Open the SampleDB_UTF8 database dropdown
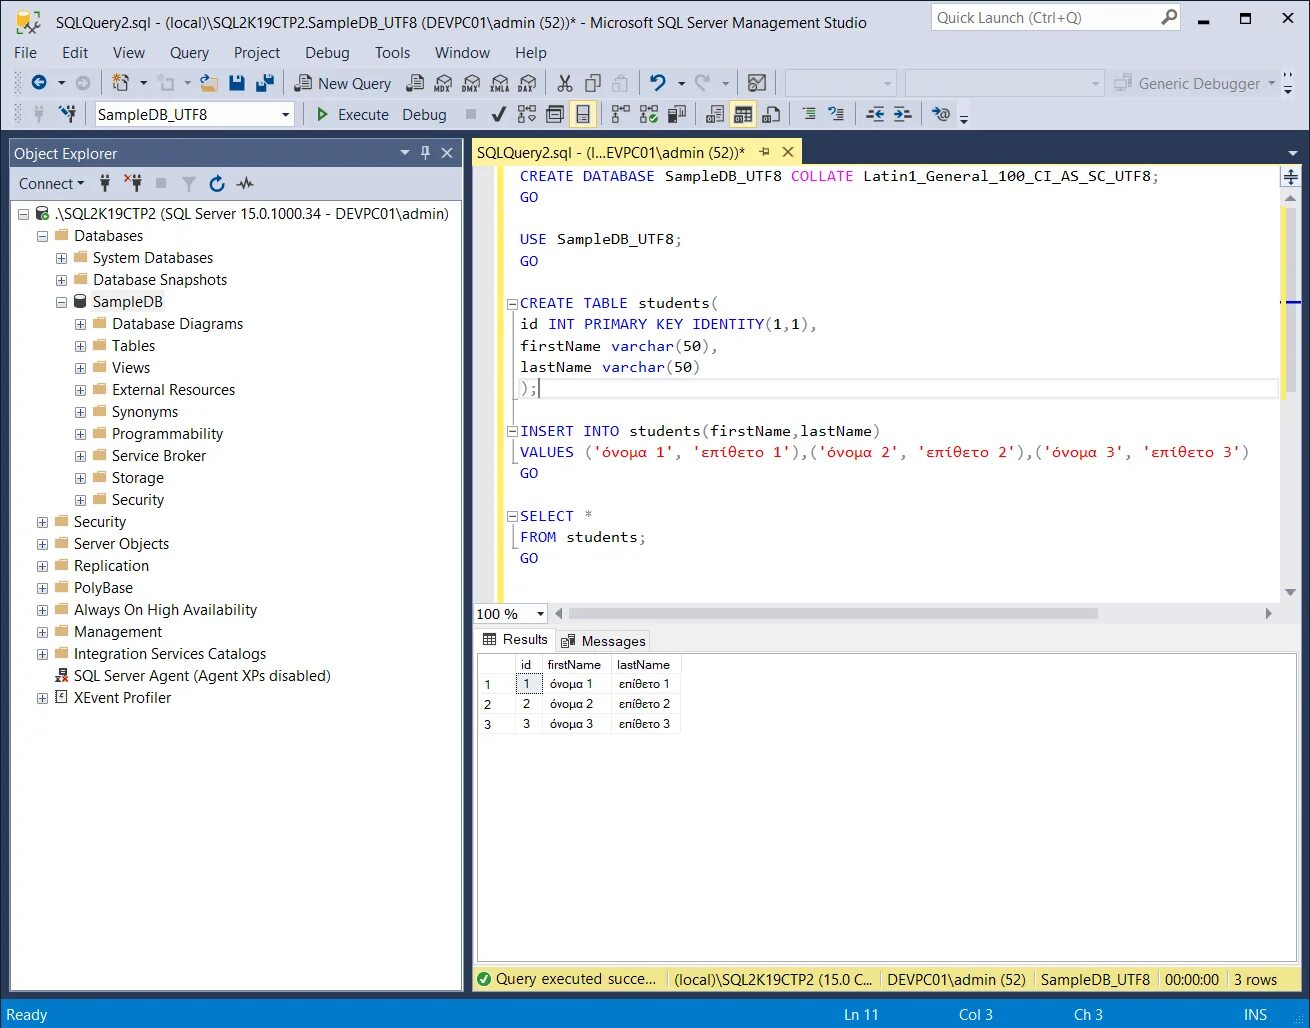Screen dimensions: 1310x1028 [285, 114]
